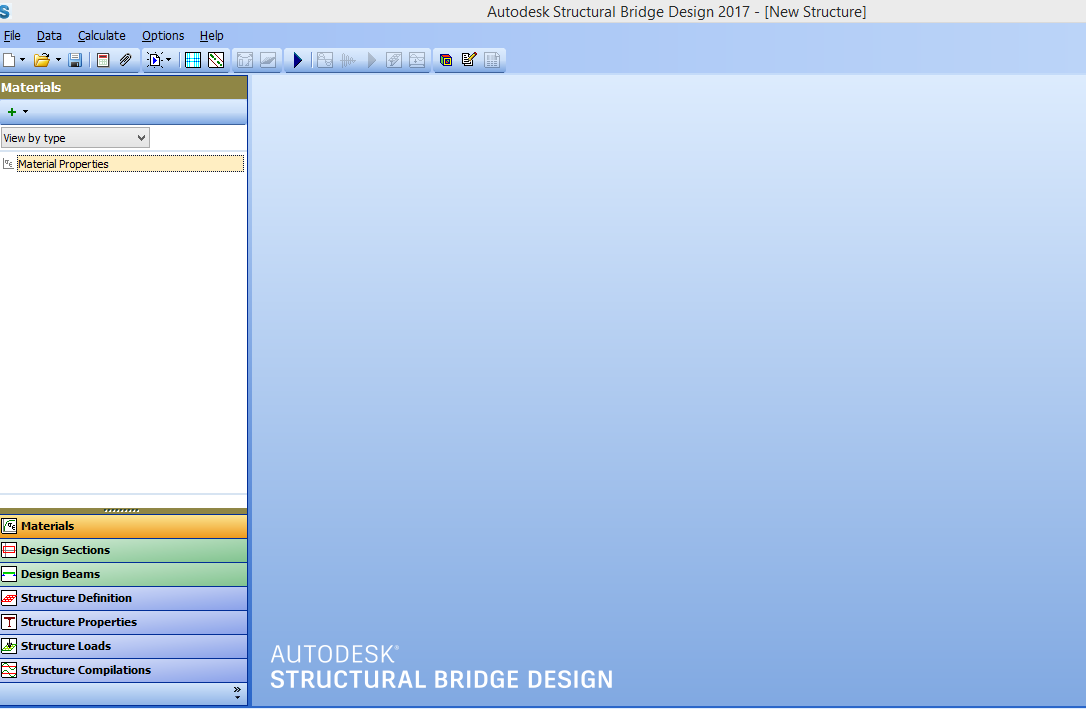Image resolution: width=1086 pixels, height=709 pixels.
Task: Click the greyed 3D grid results icon
Action: 394,60
